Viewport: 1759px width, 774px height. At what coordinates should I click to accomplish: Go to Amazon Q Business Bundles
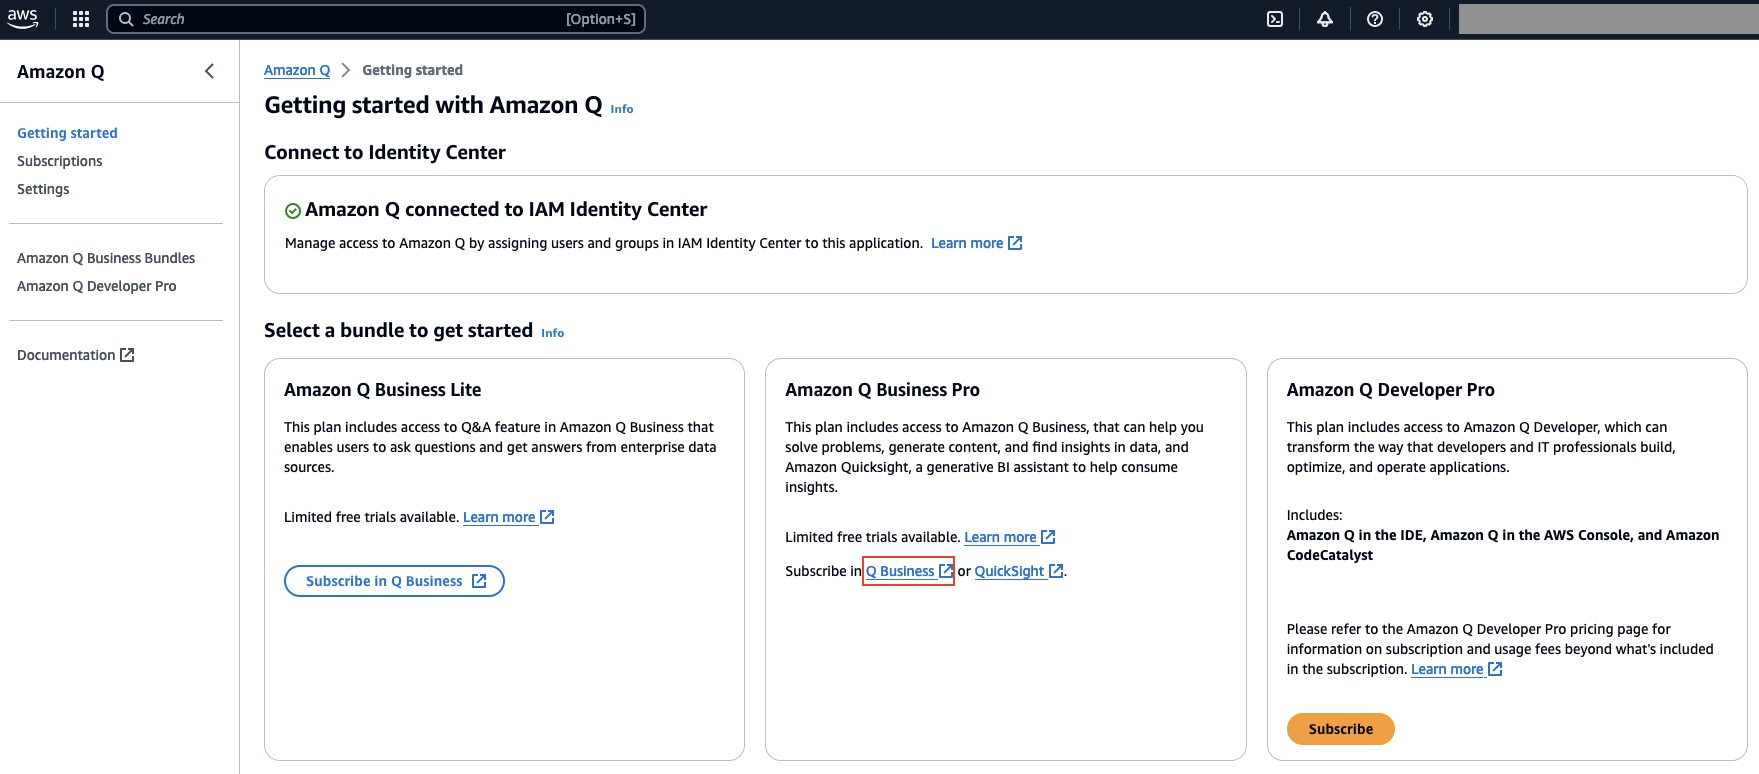click(x=106, y=258)
